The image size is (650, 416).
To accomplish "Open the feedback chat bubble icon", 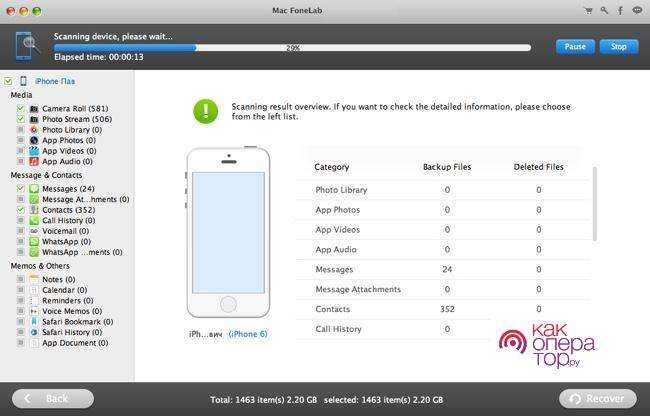I will point(637,11).
